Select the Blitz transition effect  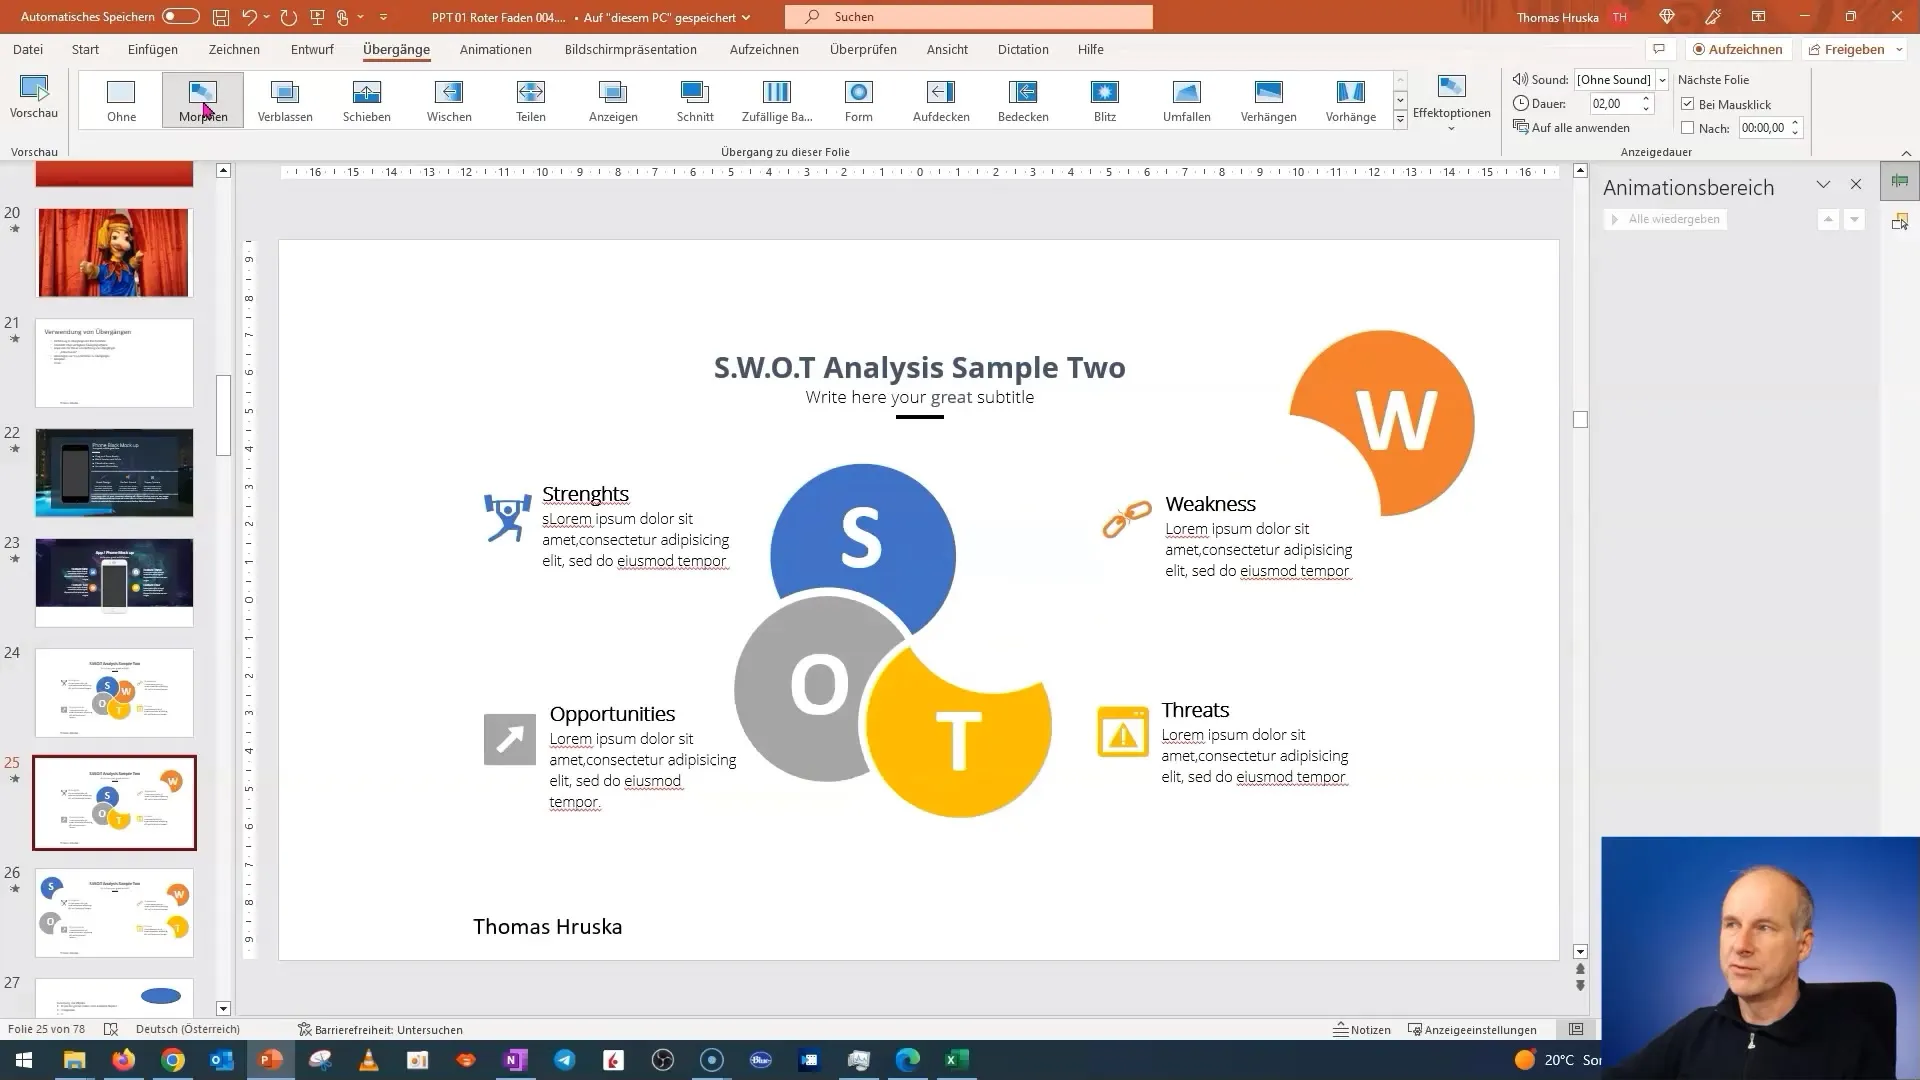pos(1105,100)
